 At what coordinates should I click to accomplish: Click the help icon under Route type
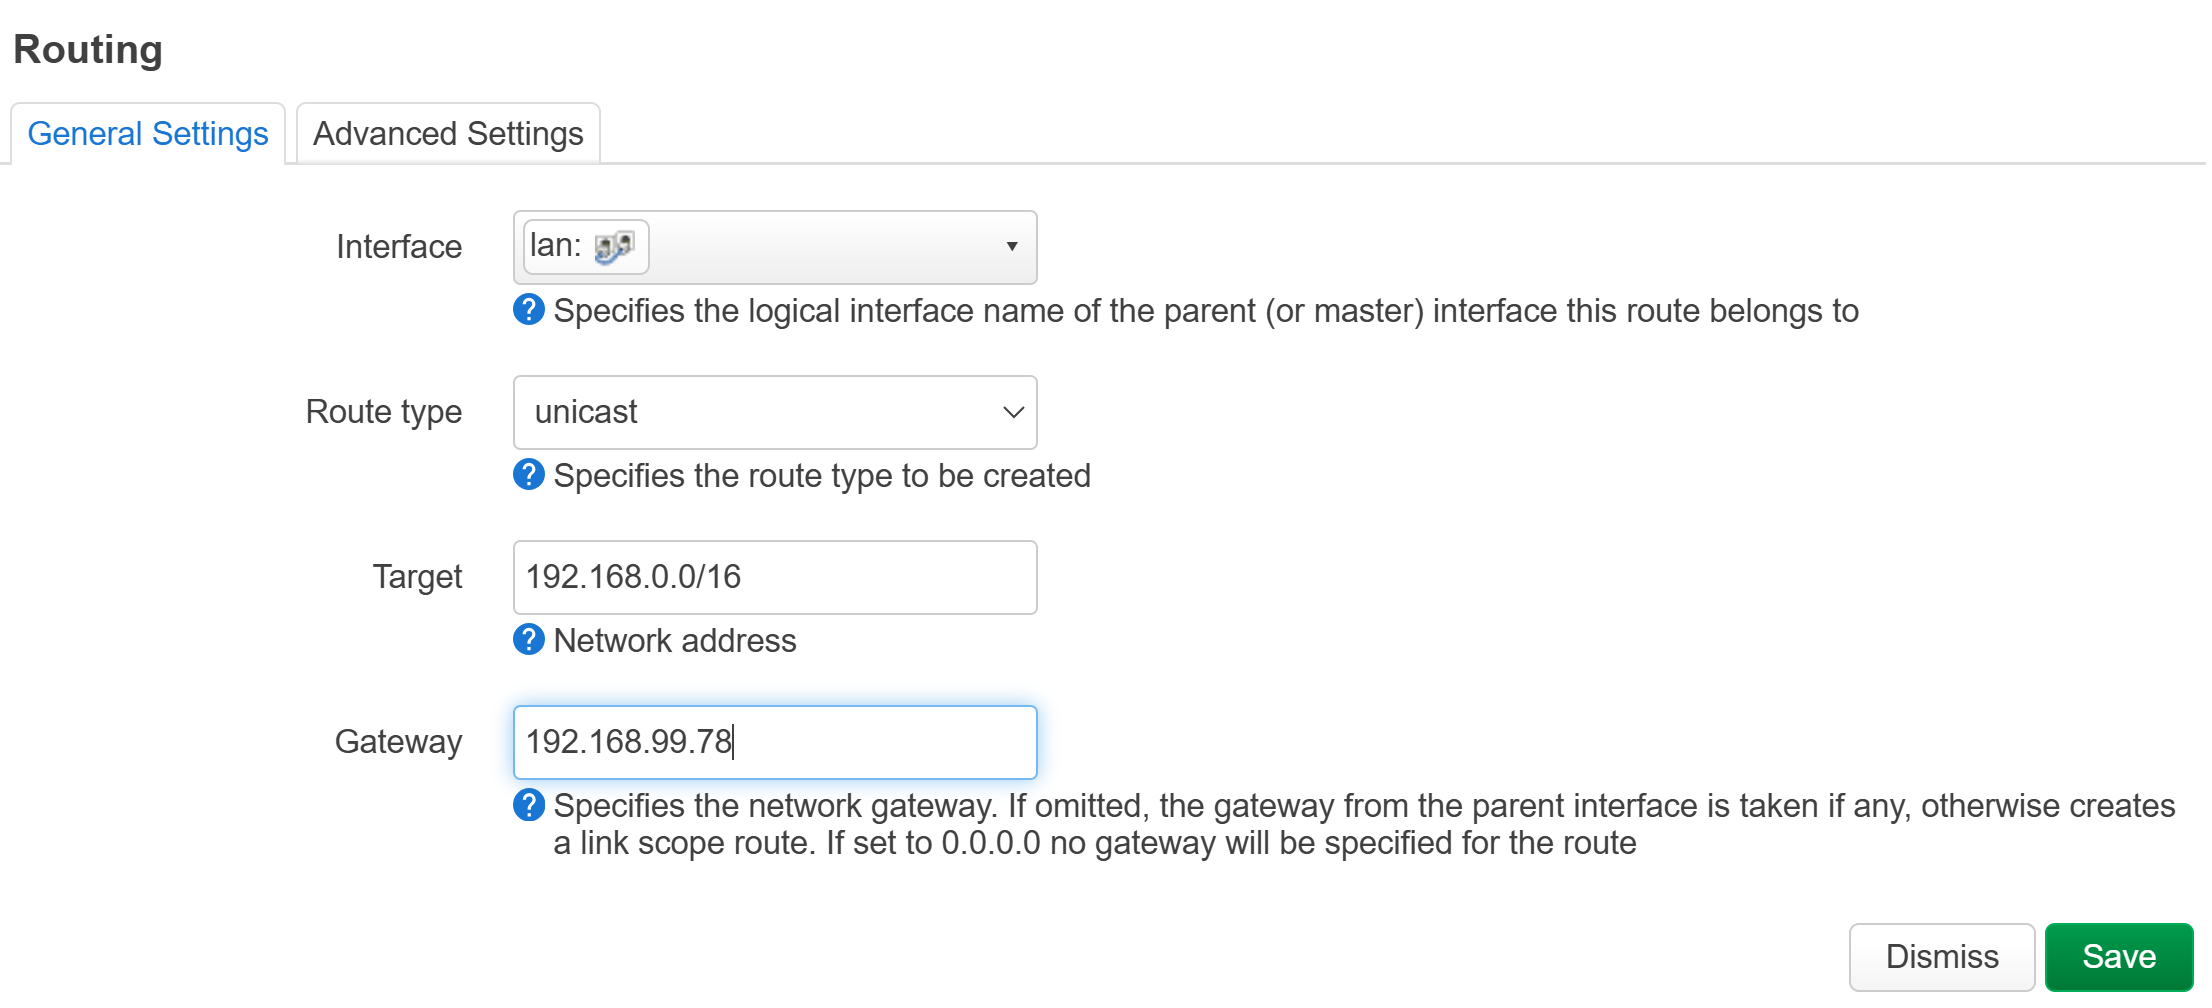pyautogui.click(x=529, y=475)
